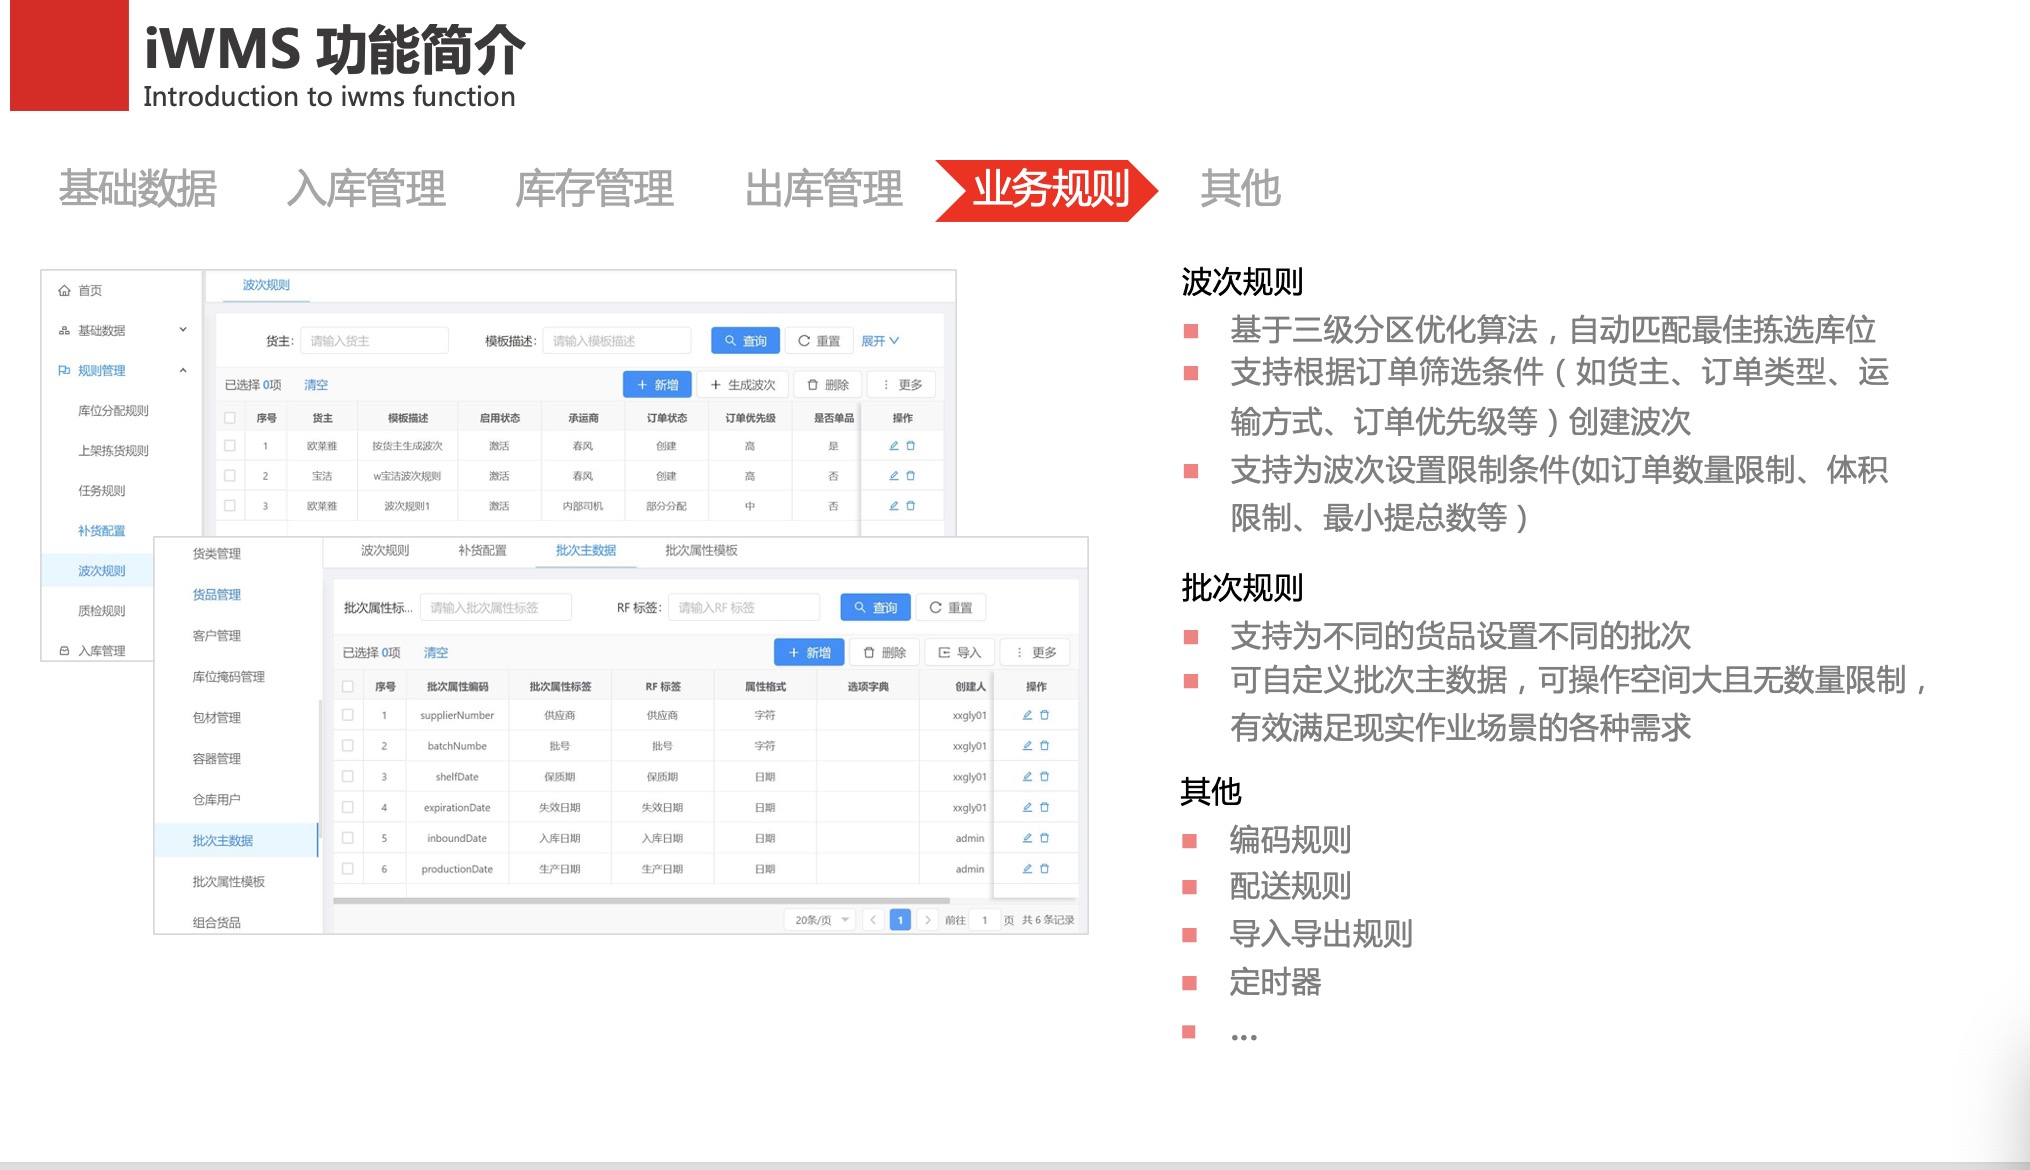The height and width of the screenshot is (1170, 2030).
Task: Click 查询 beside the 模板描述 field
Action: [x=745, y=341]
